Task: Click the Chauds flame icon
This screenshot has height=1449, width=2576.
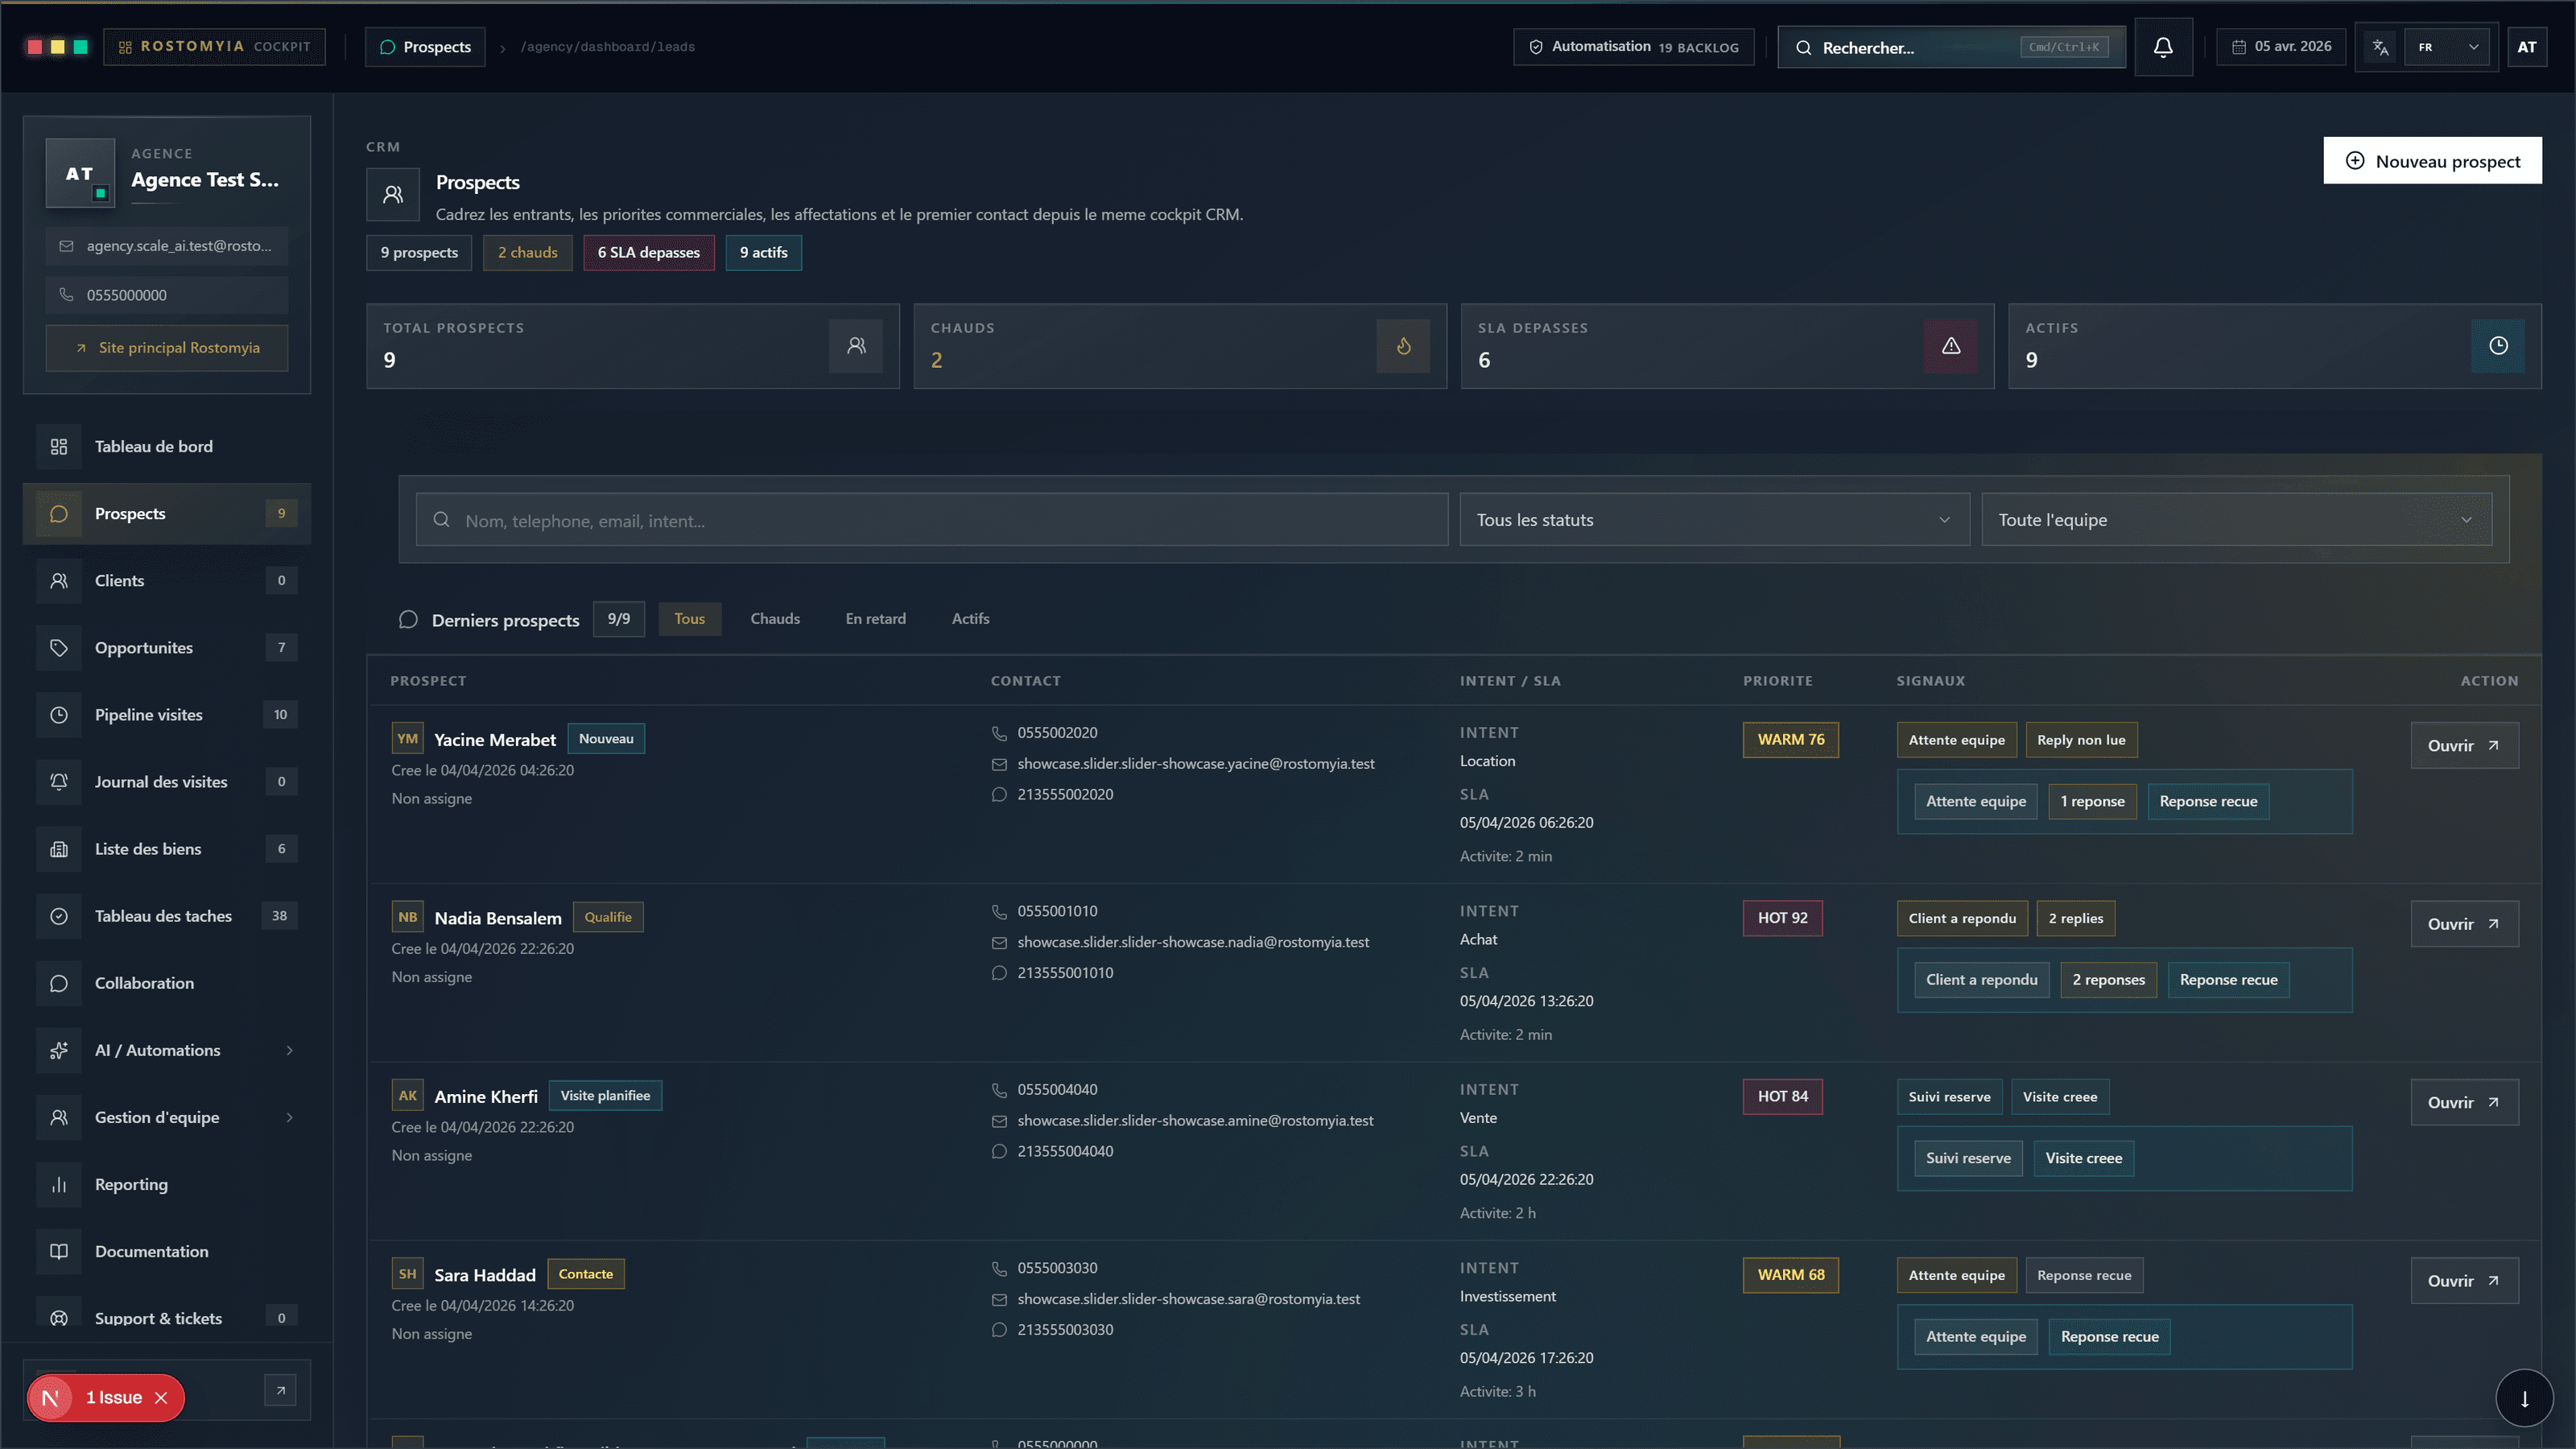Action: pyautogui.click(x=1403, y=346)
